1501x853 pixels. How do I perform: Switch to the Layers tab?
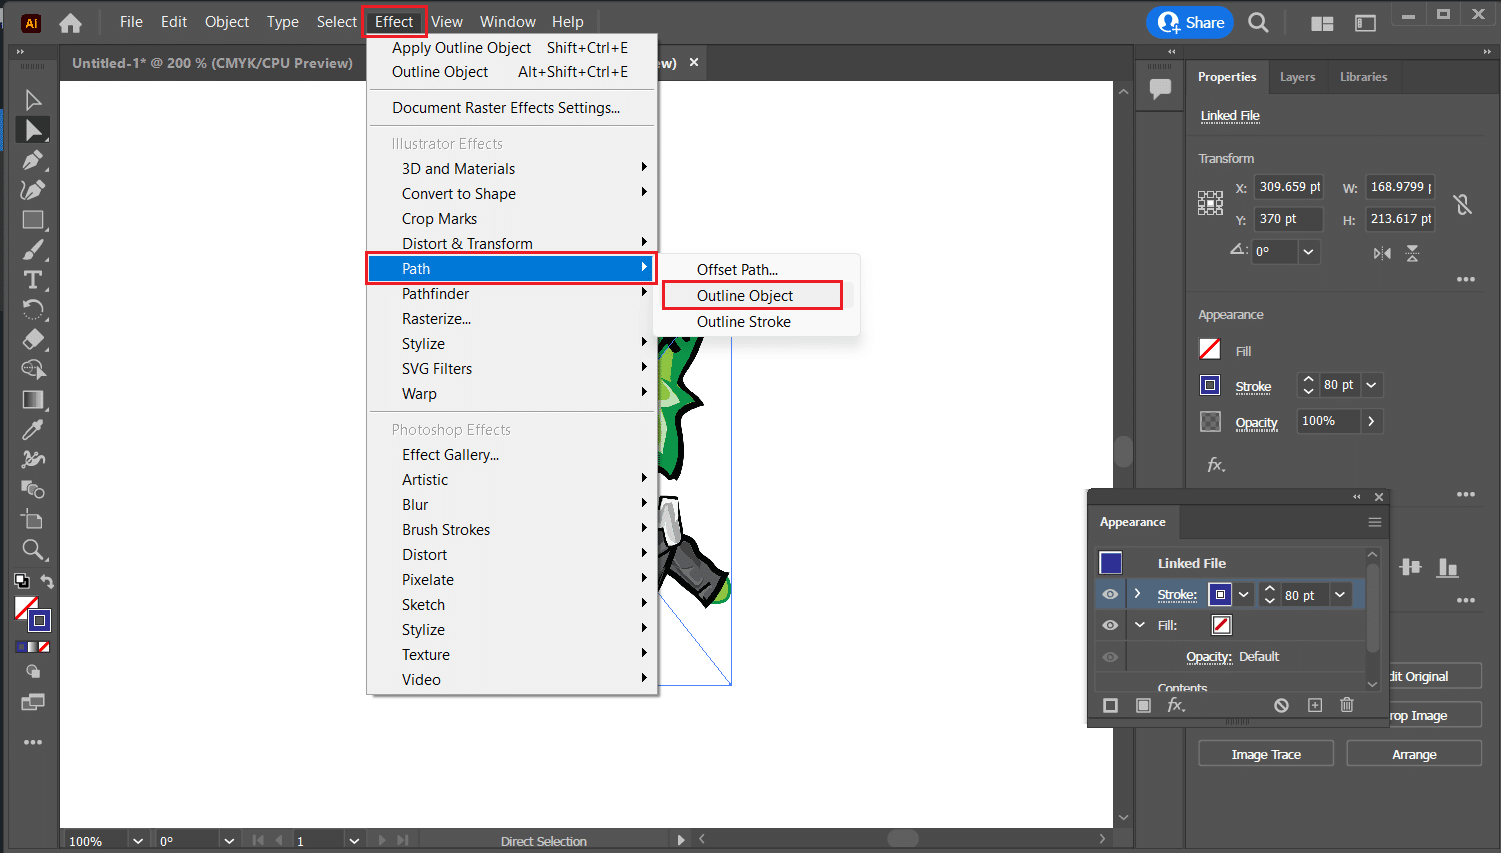pyautogui.click(x=1297, y=77)
